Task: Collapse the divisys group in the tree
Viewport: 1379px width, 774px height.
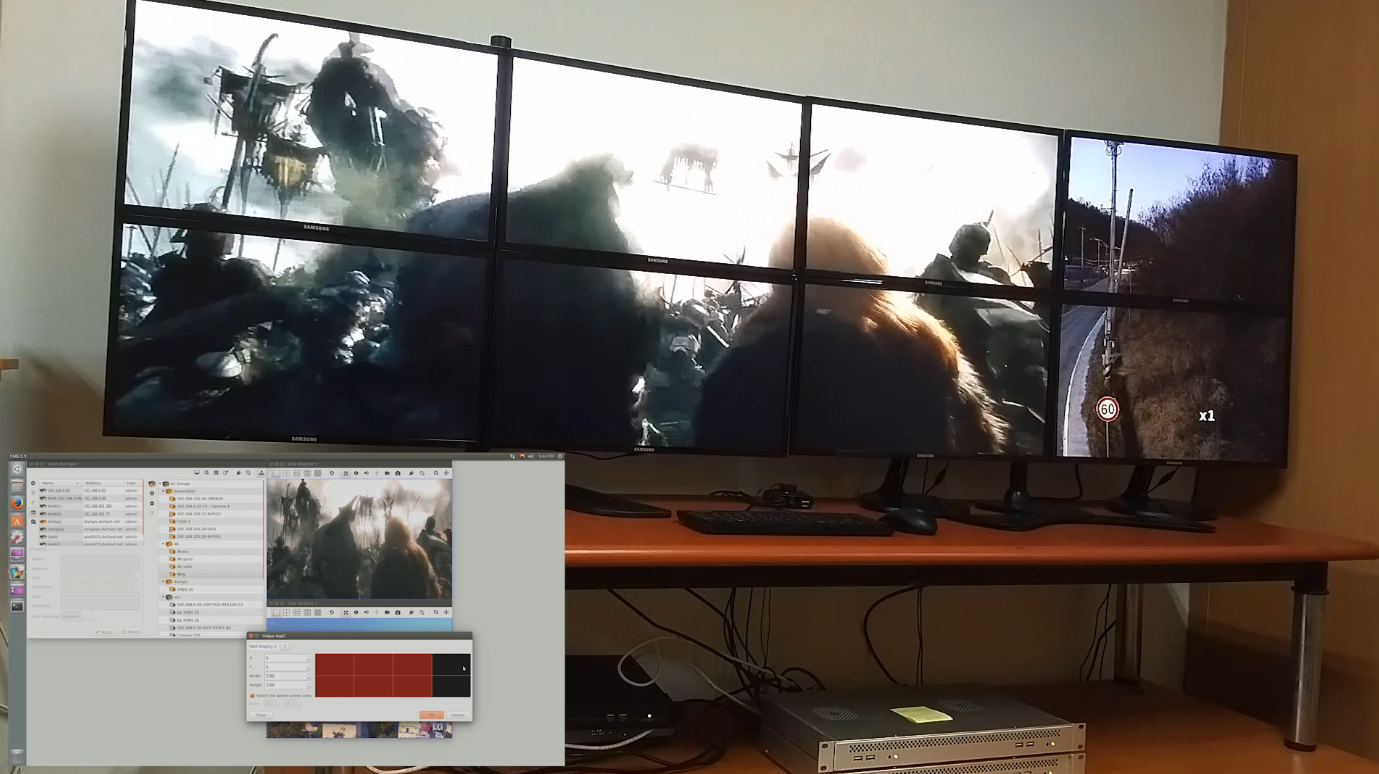Action: click(x=163, y=582)
